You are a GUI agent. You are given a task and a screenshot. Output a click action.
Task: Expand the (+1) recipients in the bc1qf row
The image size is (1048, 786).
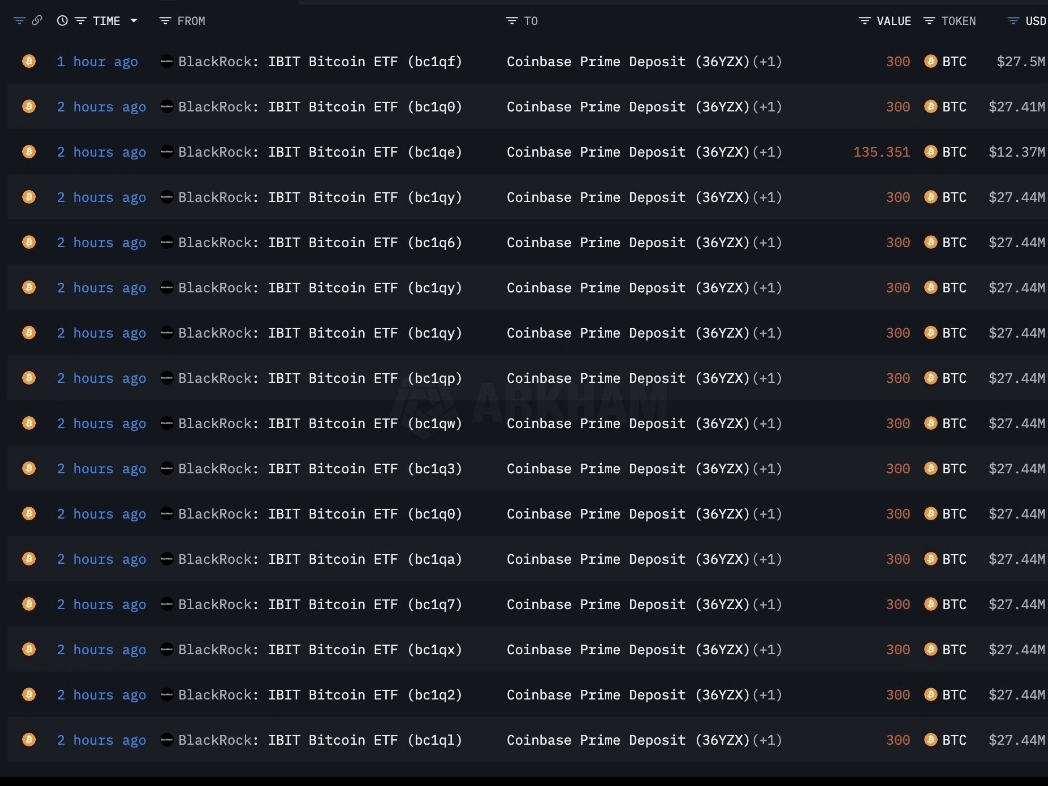[x=767, y=61]
